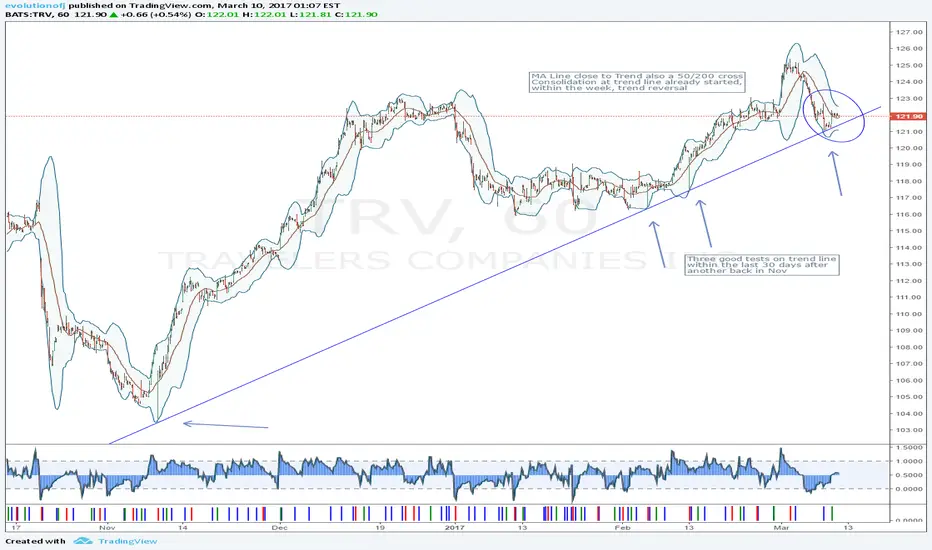Click the 116.00 price axis label

pos(909,215)
